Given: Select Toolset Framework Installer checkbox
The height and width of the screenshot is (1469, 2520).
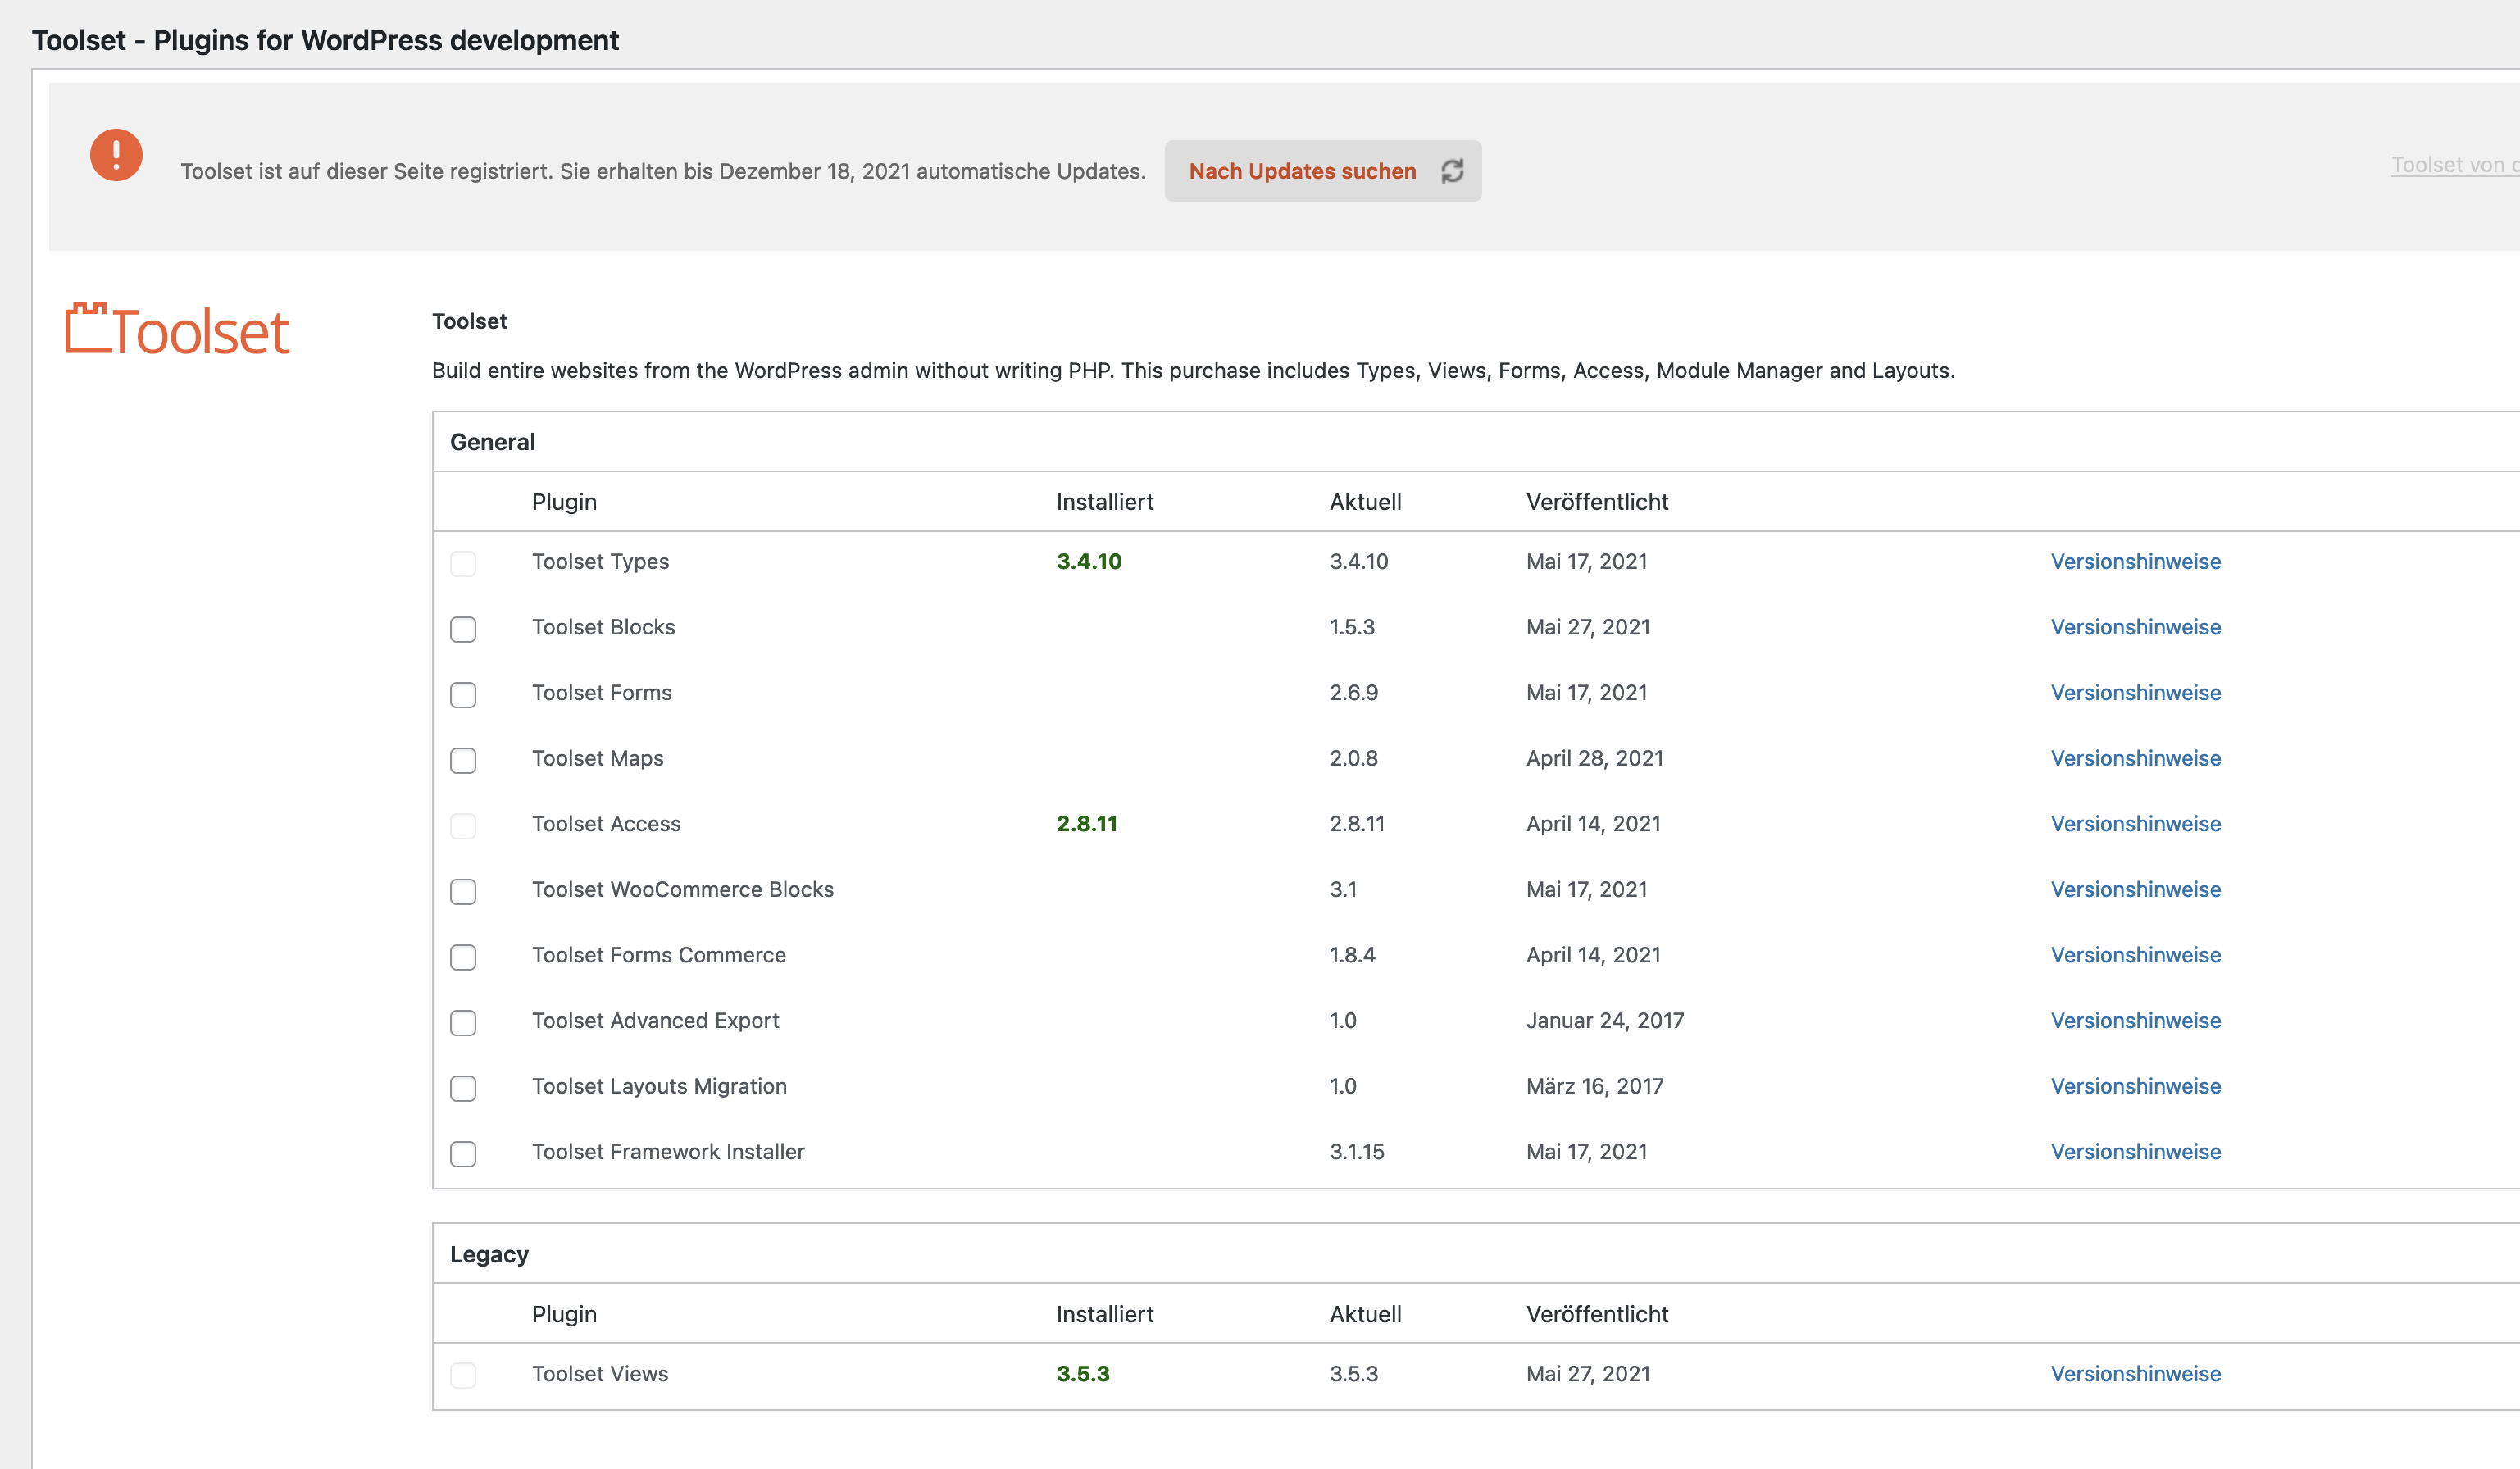Looking at the screenshot, I should (463, 1153).
